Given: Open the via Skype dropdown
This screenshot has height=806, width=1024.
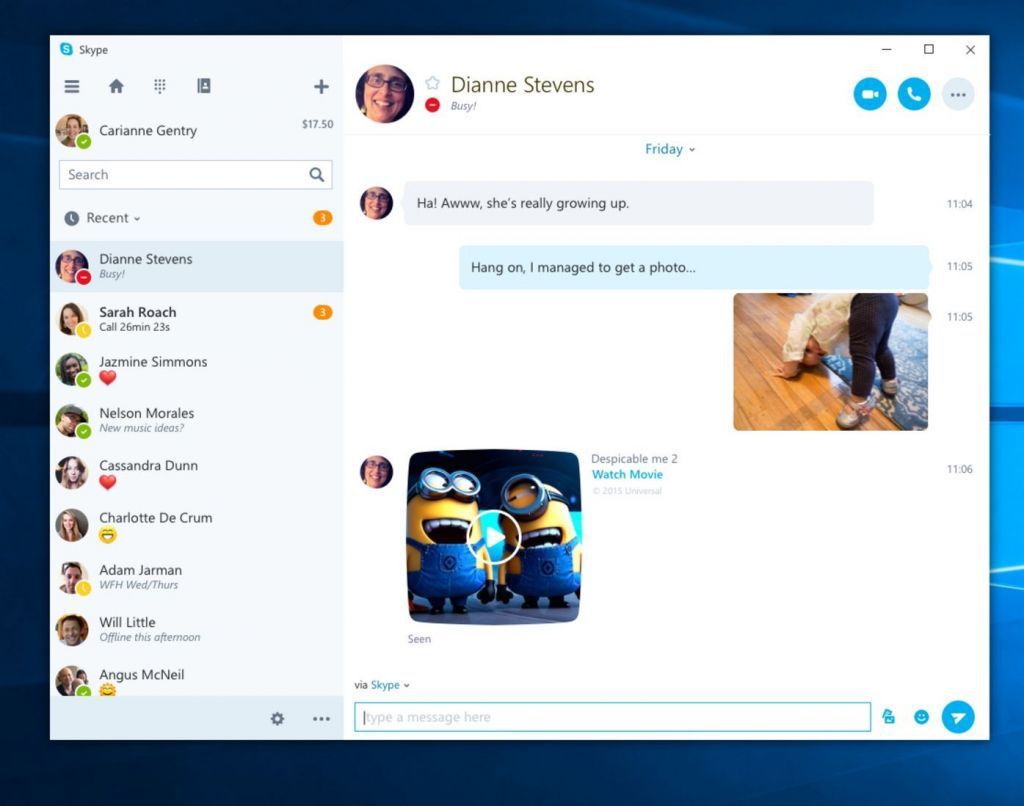Looking at the screenshot, I should [390, 685].
